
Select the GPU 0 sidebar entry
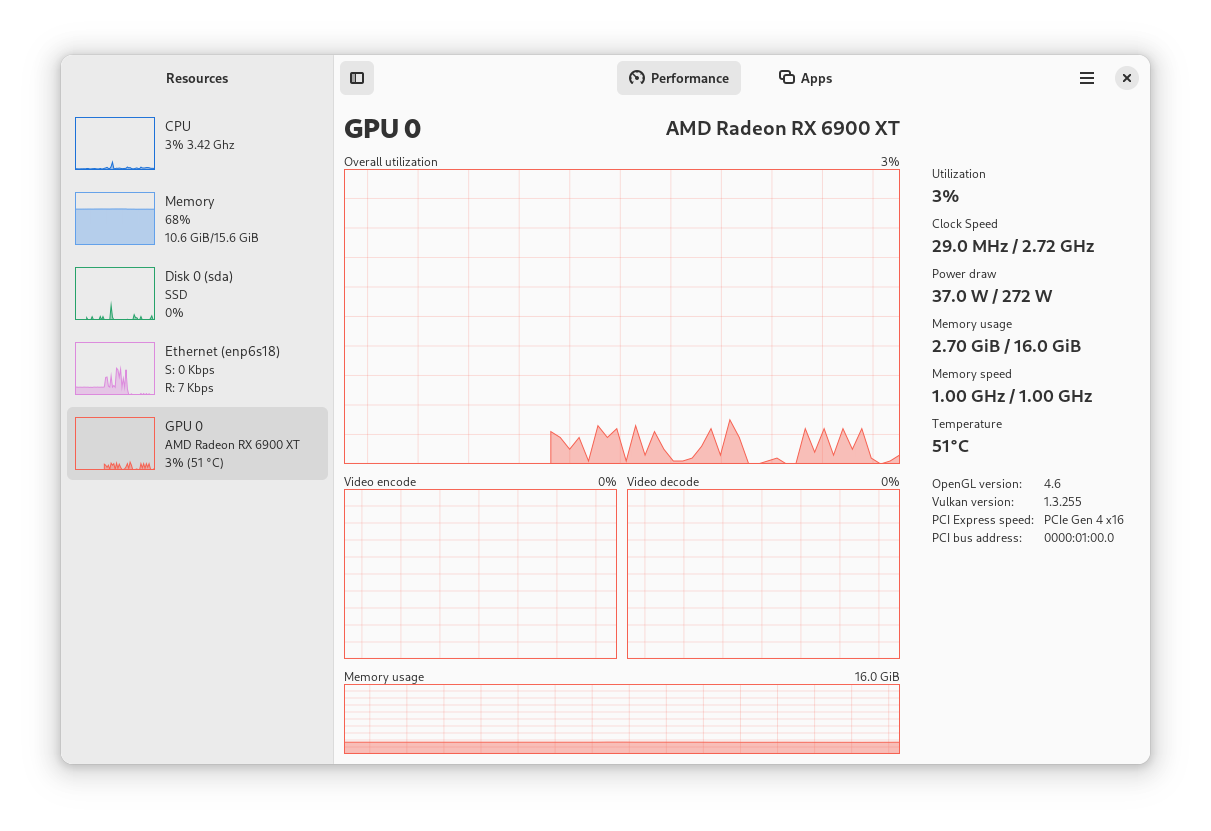[x=197, y=444]
